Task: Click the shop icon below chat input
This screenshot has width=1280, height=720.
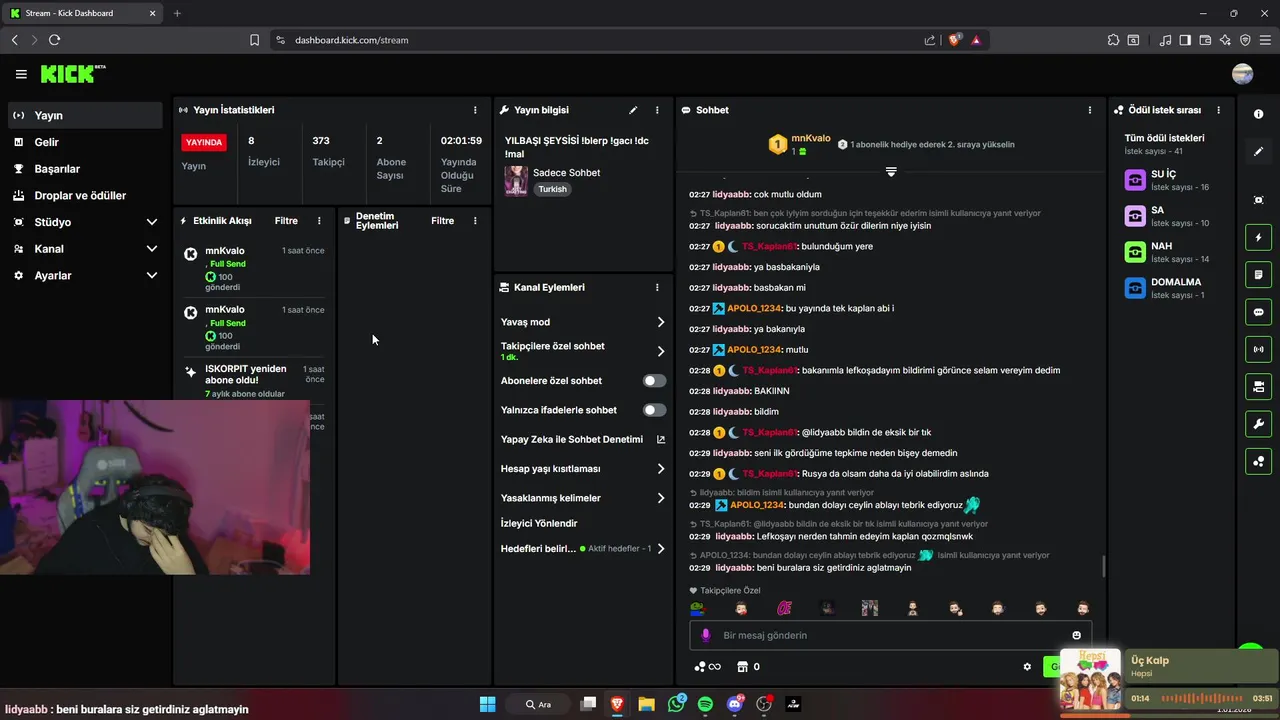Action: point(742,667)
